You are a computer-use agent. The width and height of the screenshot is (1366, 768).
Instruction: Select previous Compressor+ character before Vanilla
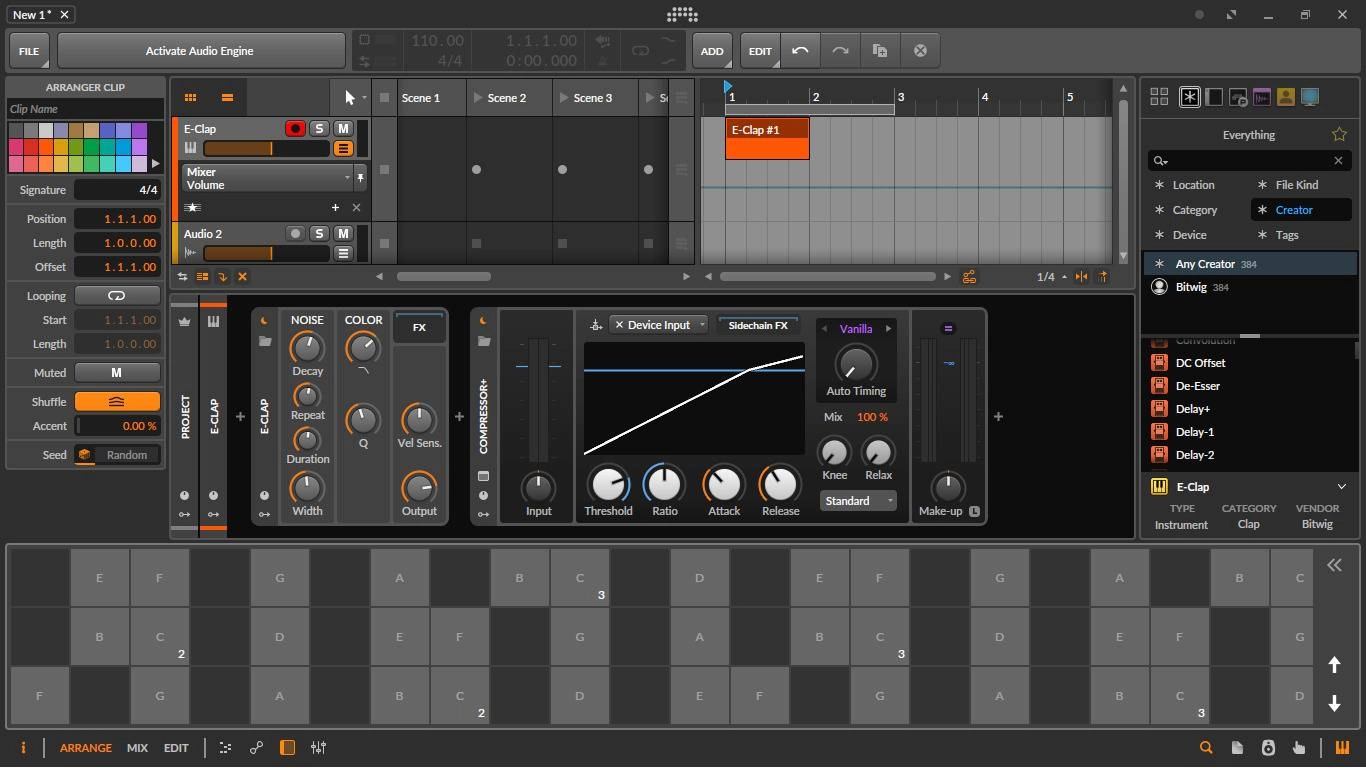[825, 328]
